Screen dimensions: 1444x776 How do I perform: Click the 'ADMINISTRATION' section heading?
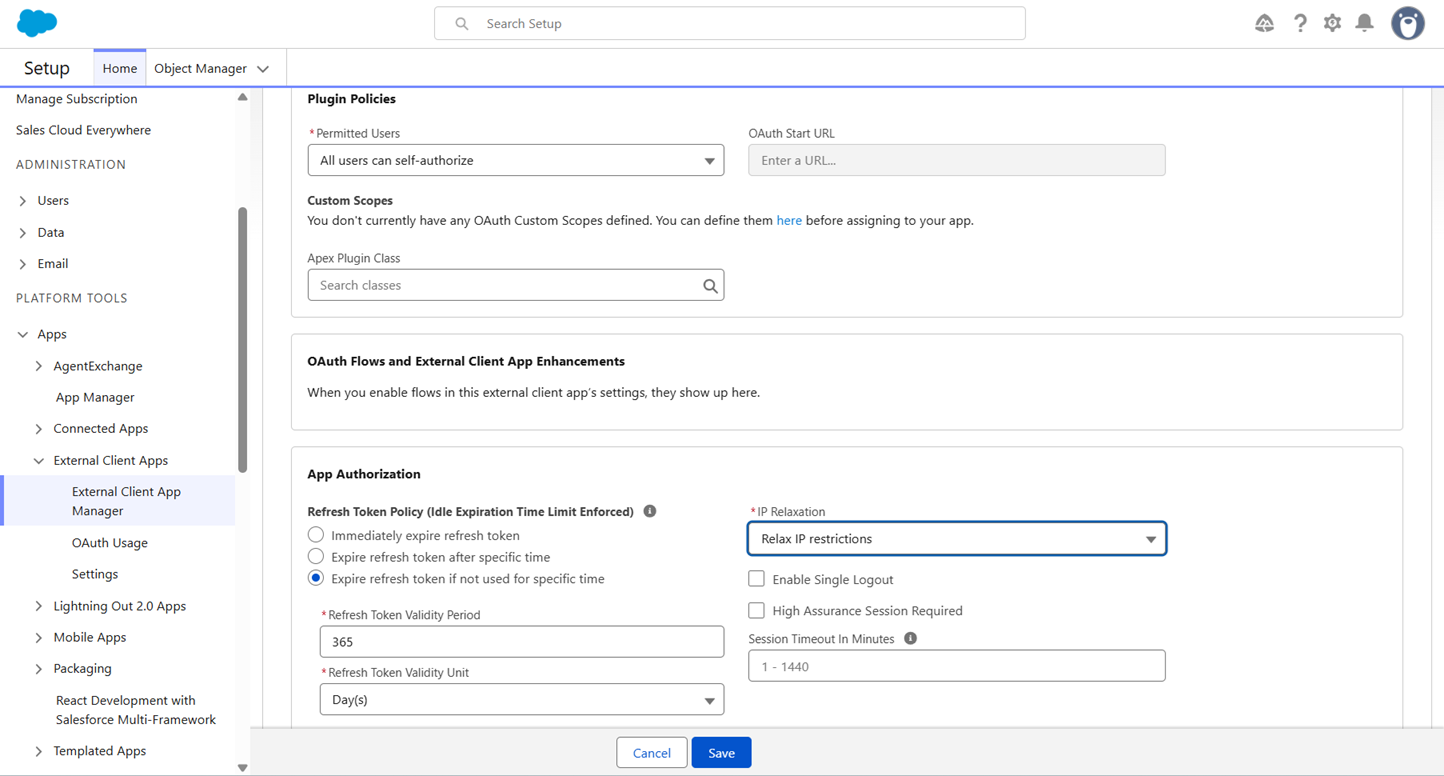(71, 165)
